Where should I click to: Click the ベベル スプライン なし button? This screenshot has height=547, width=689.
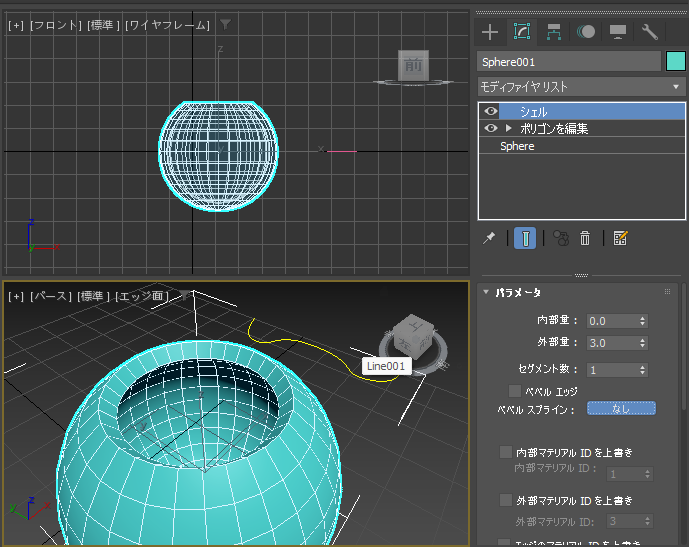pyautogui.click(x=621, y=409)
